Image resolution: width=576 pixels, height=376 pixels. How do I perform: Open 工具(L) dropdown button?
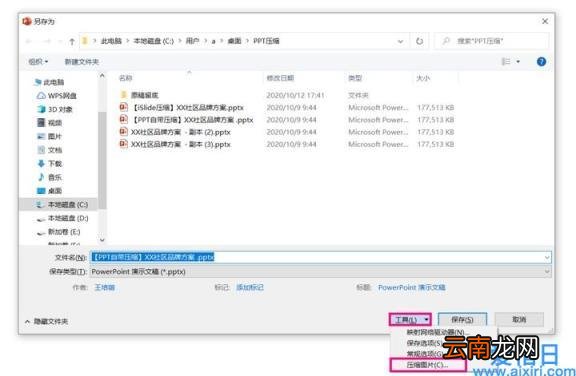[410, 319]
